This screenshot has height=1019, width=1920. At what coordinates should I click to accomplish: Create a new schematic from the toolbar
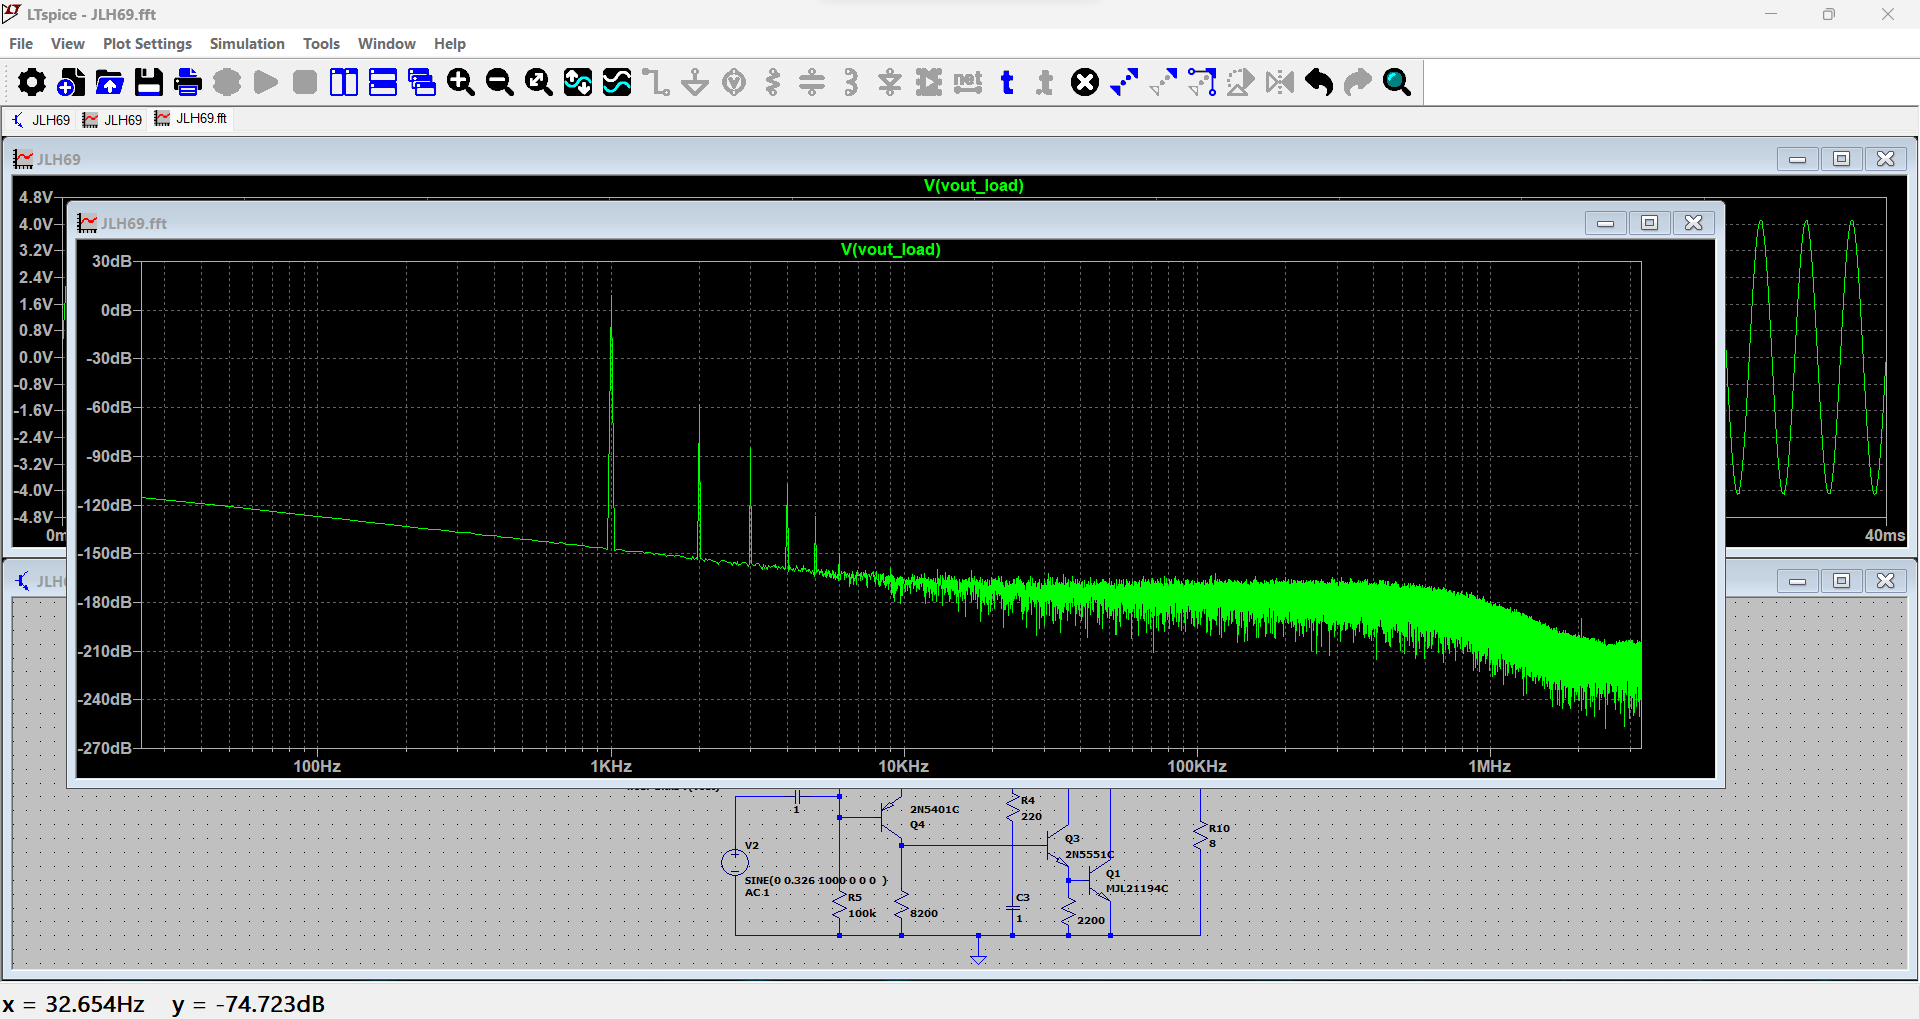click(71, 82)
